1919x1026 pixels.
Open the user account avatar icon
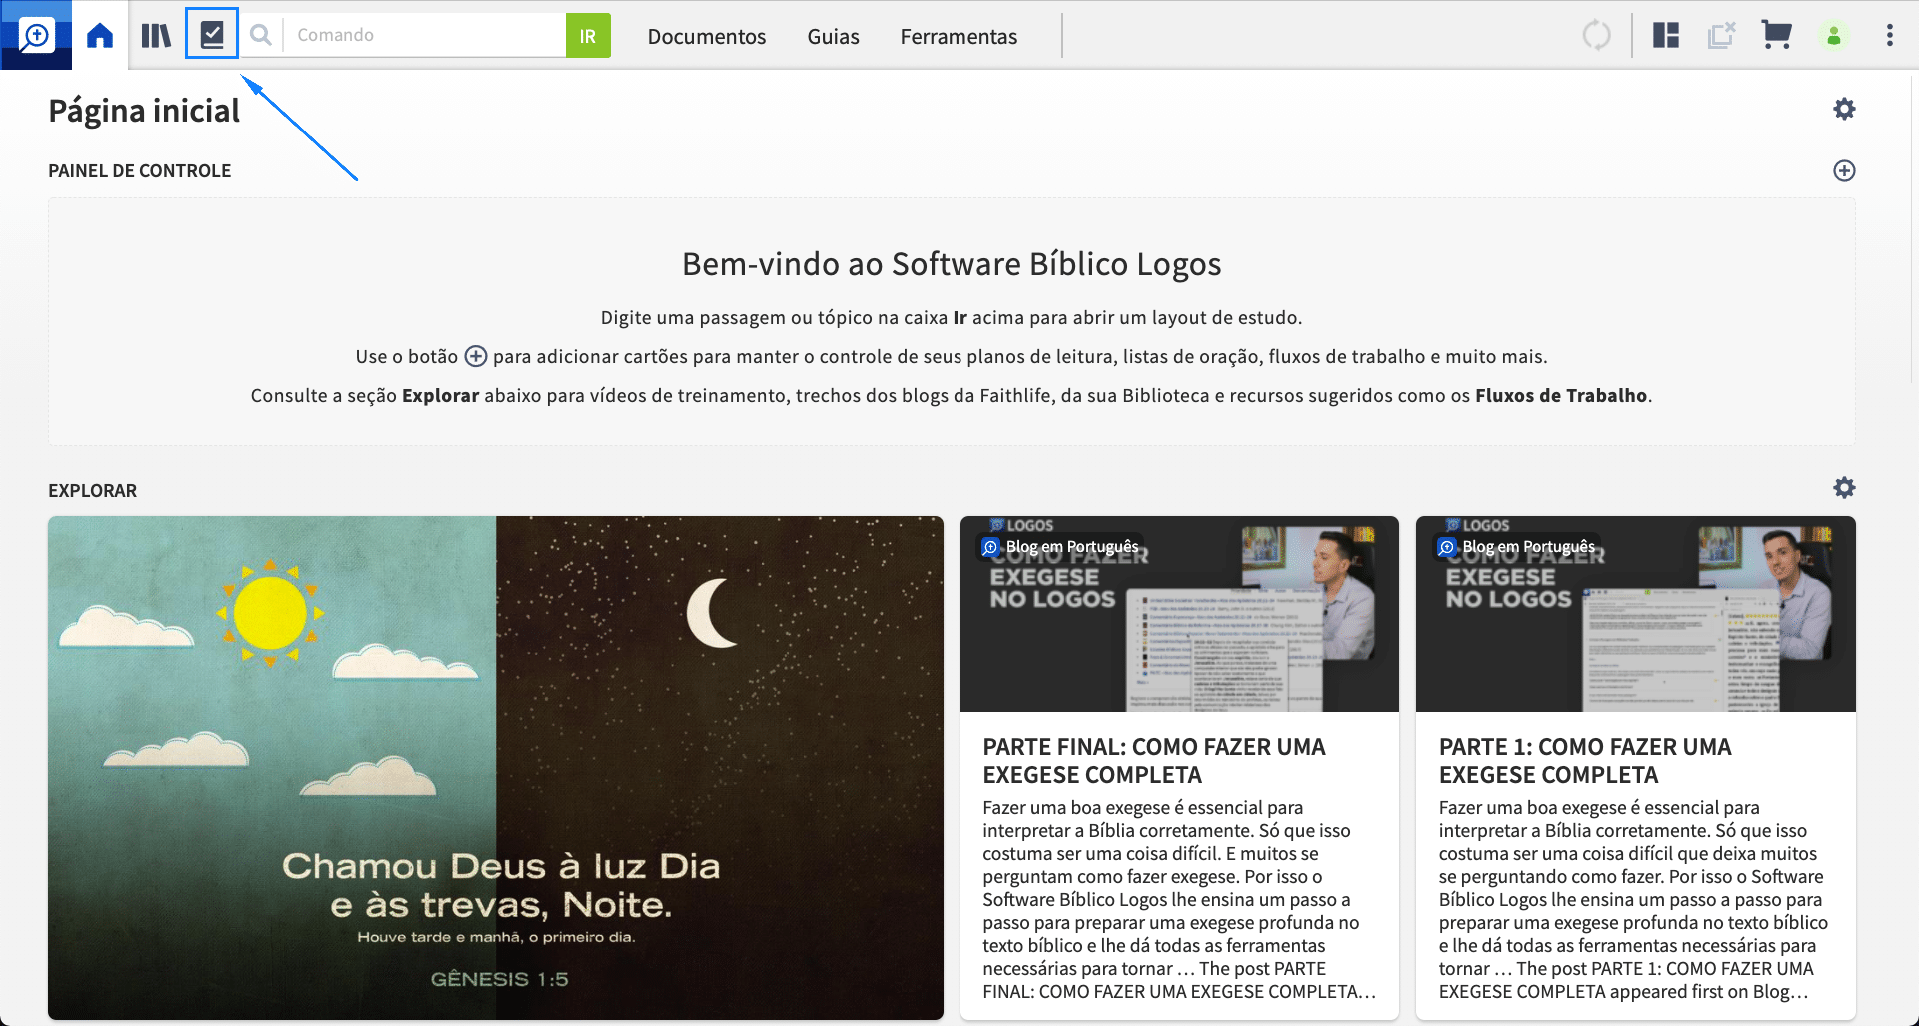1834,36
